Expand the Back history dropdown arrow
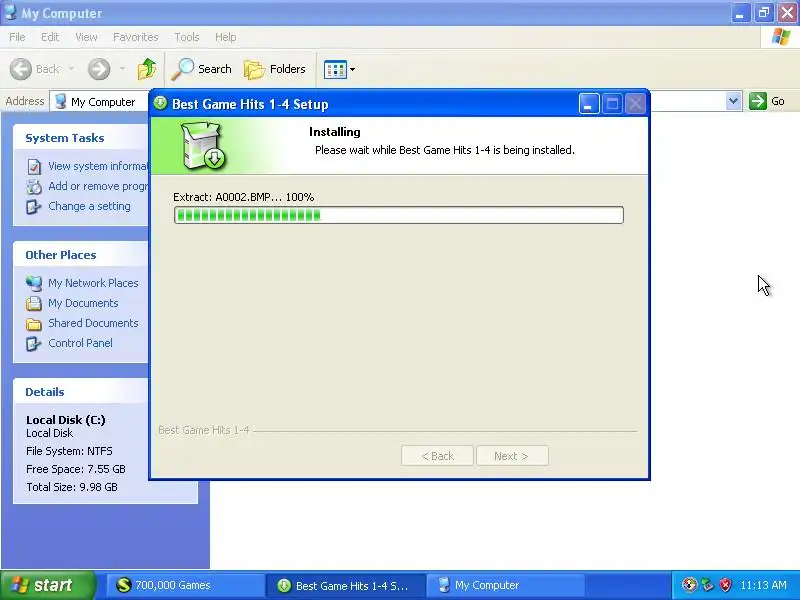Viewport: 800px width, 600px height. pyautogui.click(x=71, y=68)
